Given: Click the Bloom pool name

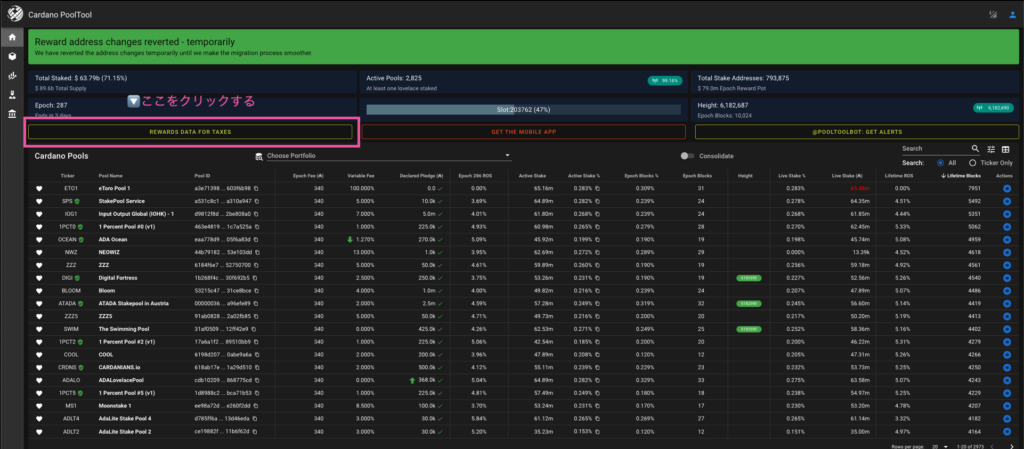Looking at the screenshot, I should click(x=106, y=290).
